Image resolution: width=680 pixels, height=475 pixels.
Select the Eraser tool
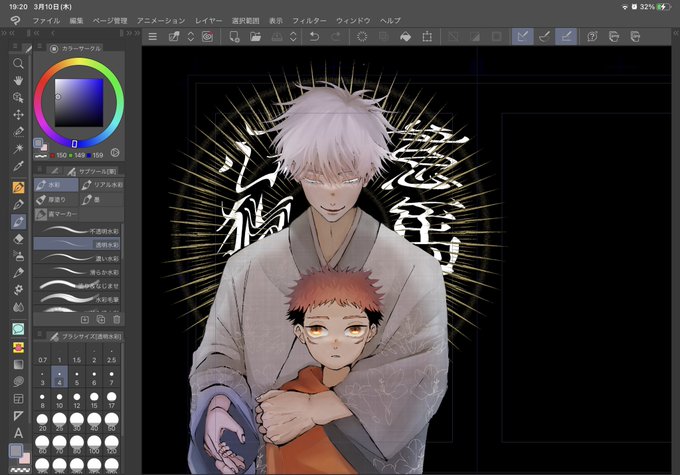18,239
